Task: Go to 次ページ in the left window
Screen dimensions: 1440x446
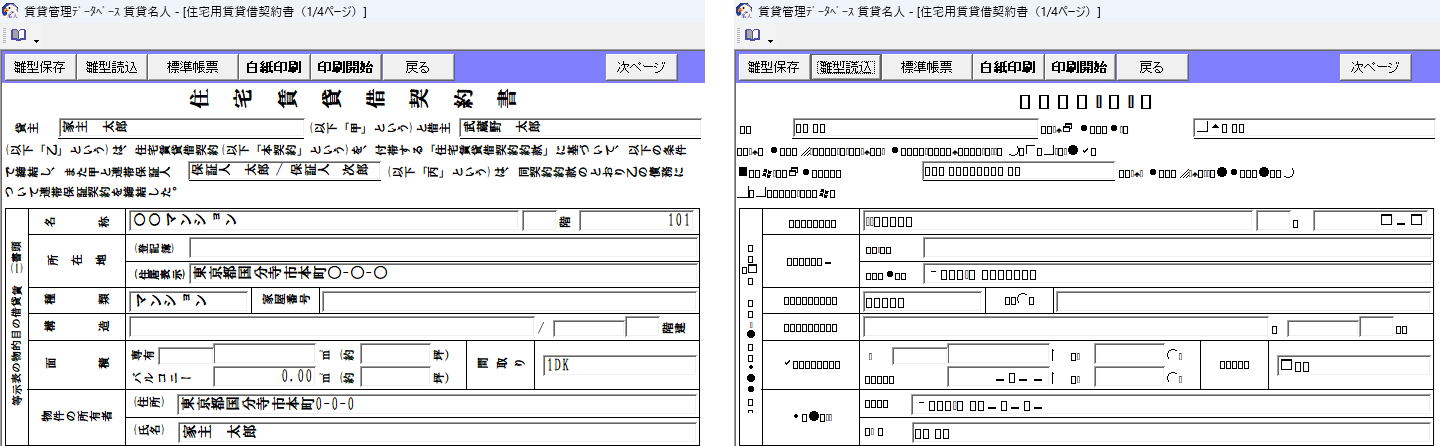Action: (641, 68)
